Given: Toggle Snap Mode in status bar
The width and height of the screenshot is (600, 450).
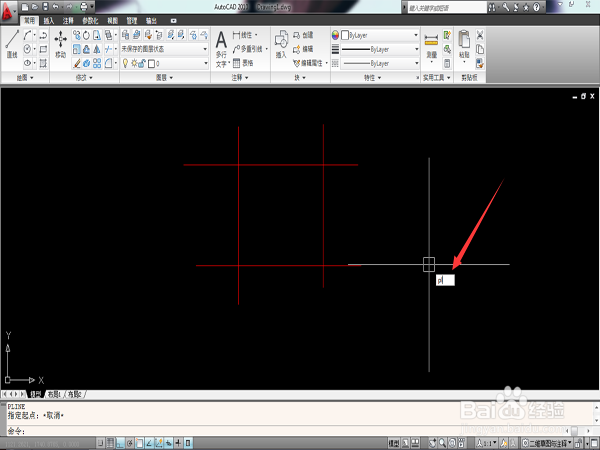Looking at the screenshot, I should (x=100, y=443).
